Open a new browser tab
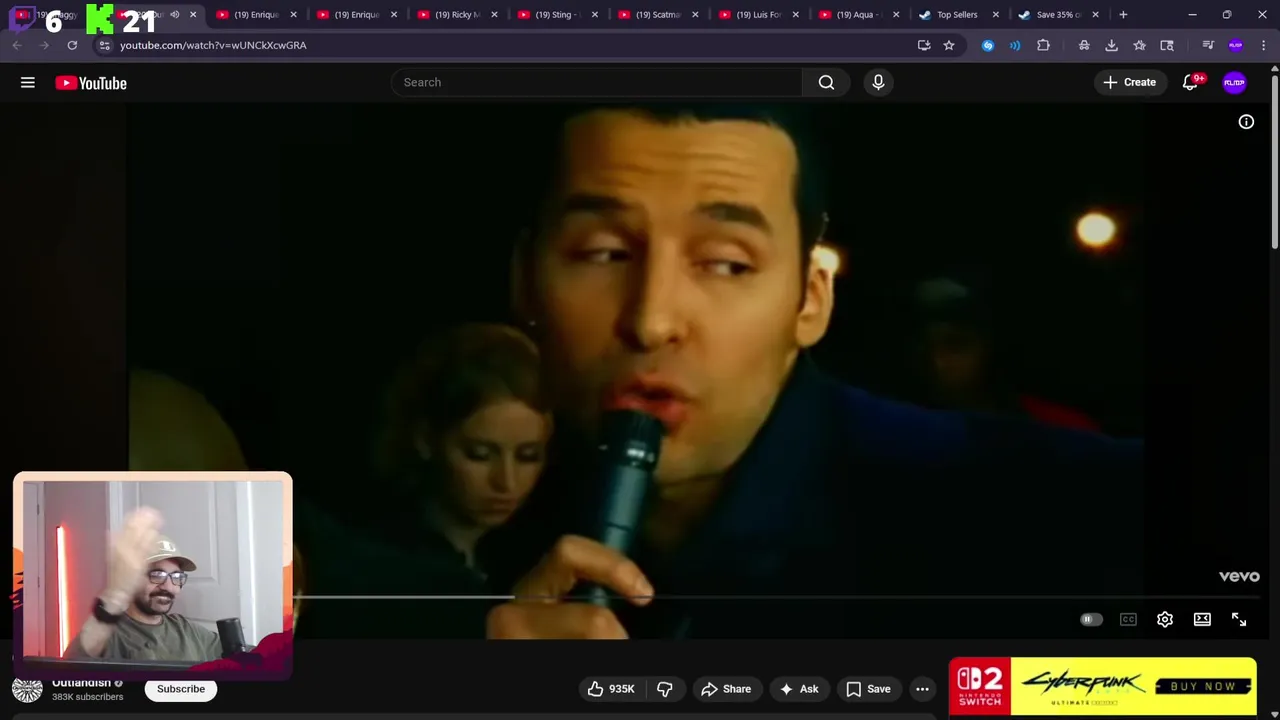 pyautogui.click(x=1123, y=15)
